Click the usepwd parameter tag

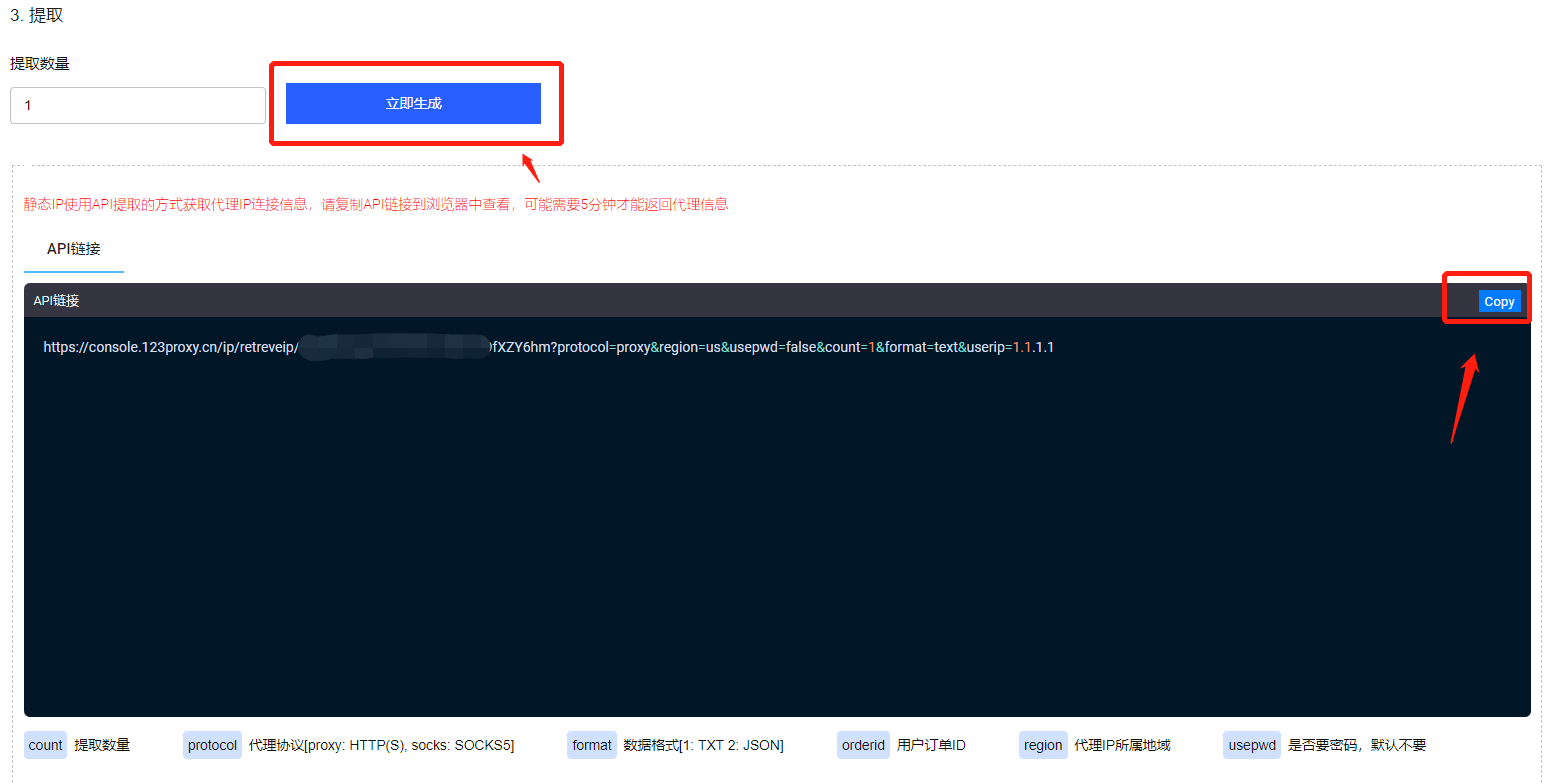point(1251,745)
